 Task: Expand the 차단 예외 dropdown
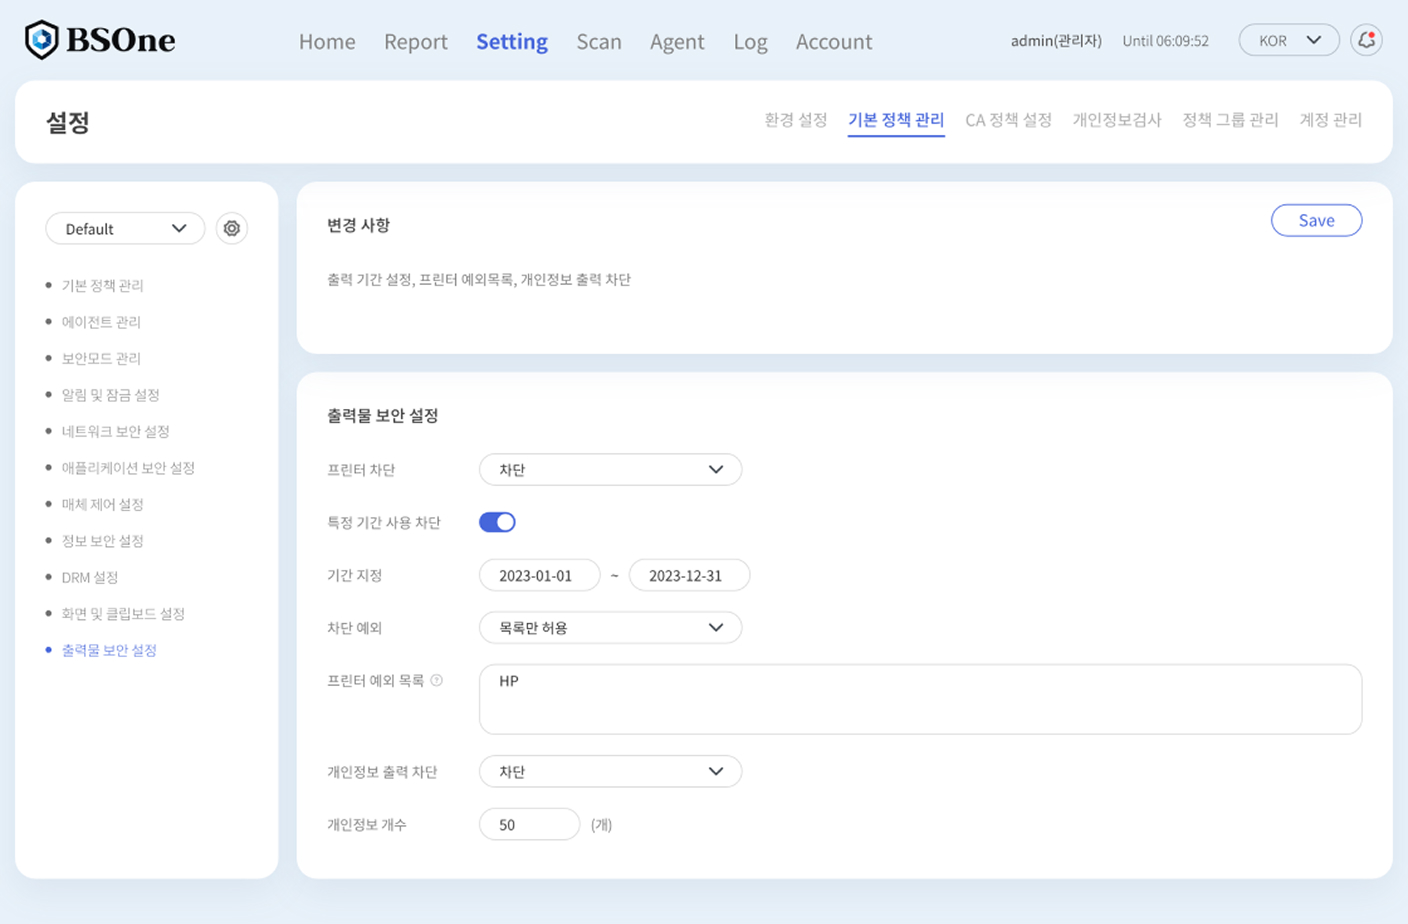point(610,628)
